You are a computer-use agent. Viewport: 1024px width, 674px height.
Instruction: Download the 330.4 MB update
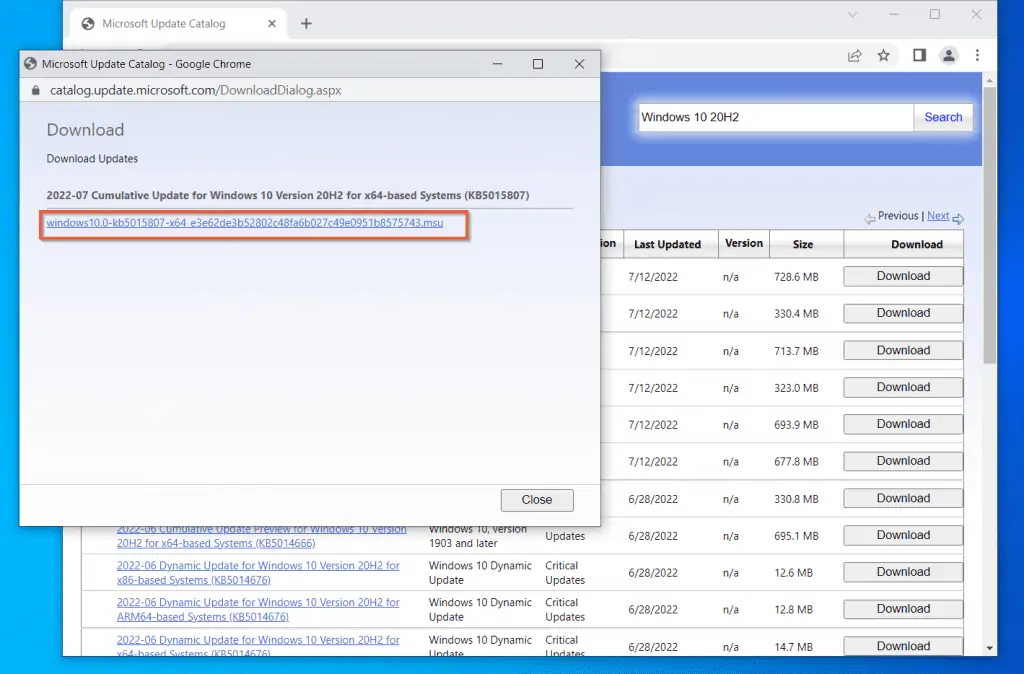coord(903,313)
